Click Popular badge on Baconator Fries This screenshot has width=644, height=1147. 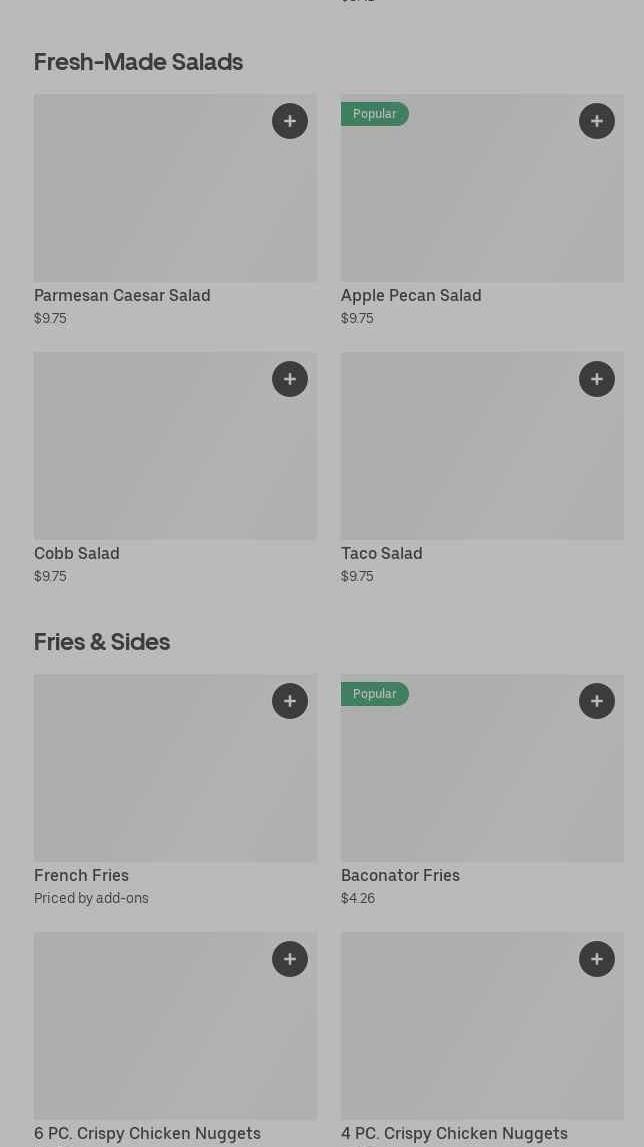click(375, 694)
